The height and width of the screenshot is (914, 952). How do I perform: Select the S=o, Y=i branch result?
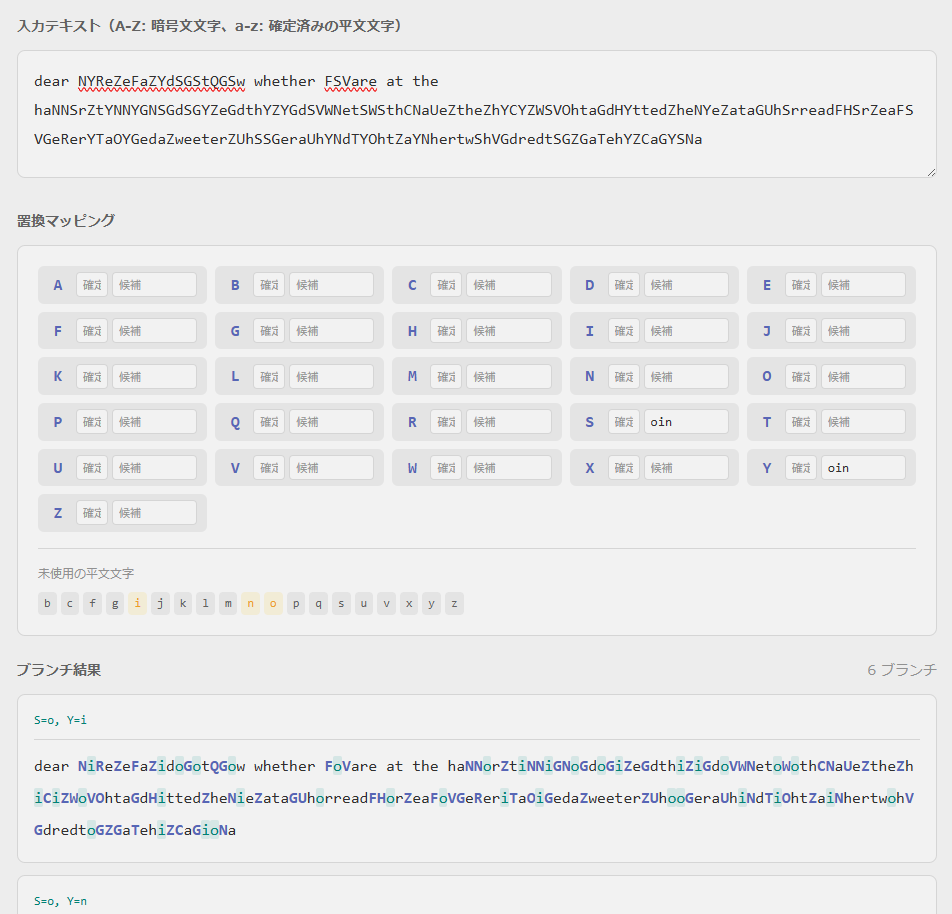point(476,778)
